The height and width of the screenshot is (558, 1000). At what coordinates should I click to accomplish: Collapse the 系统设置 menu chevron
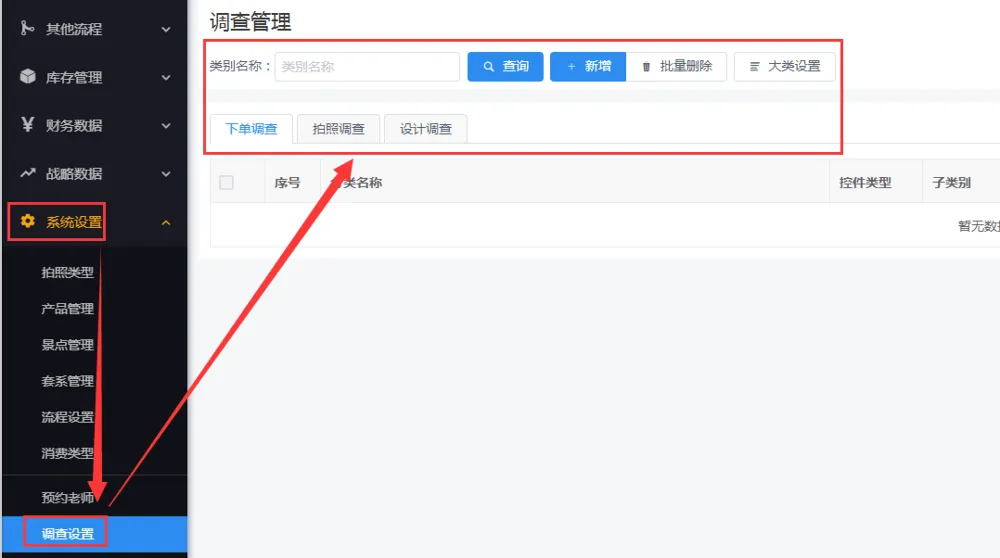click(166, 222)
